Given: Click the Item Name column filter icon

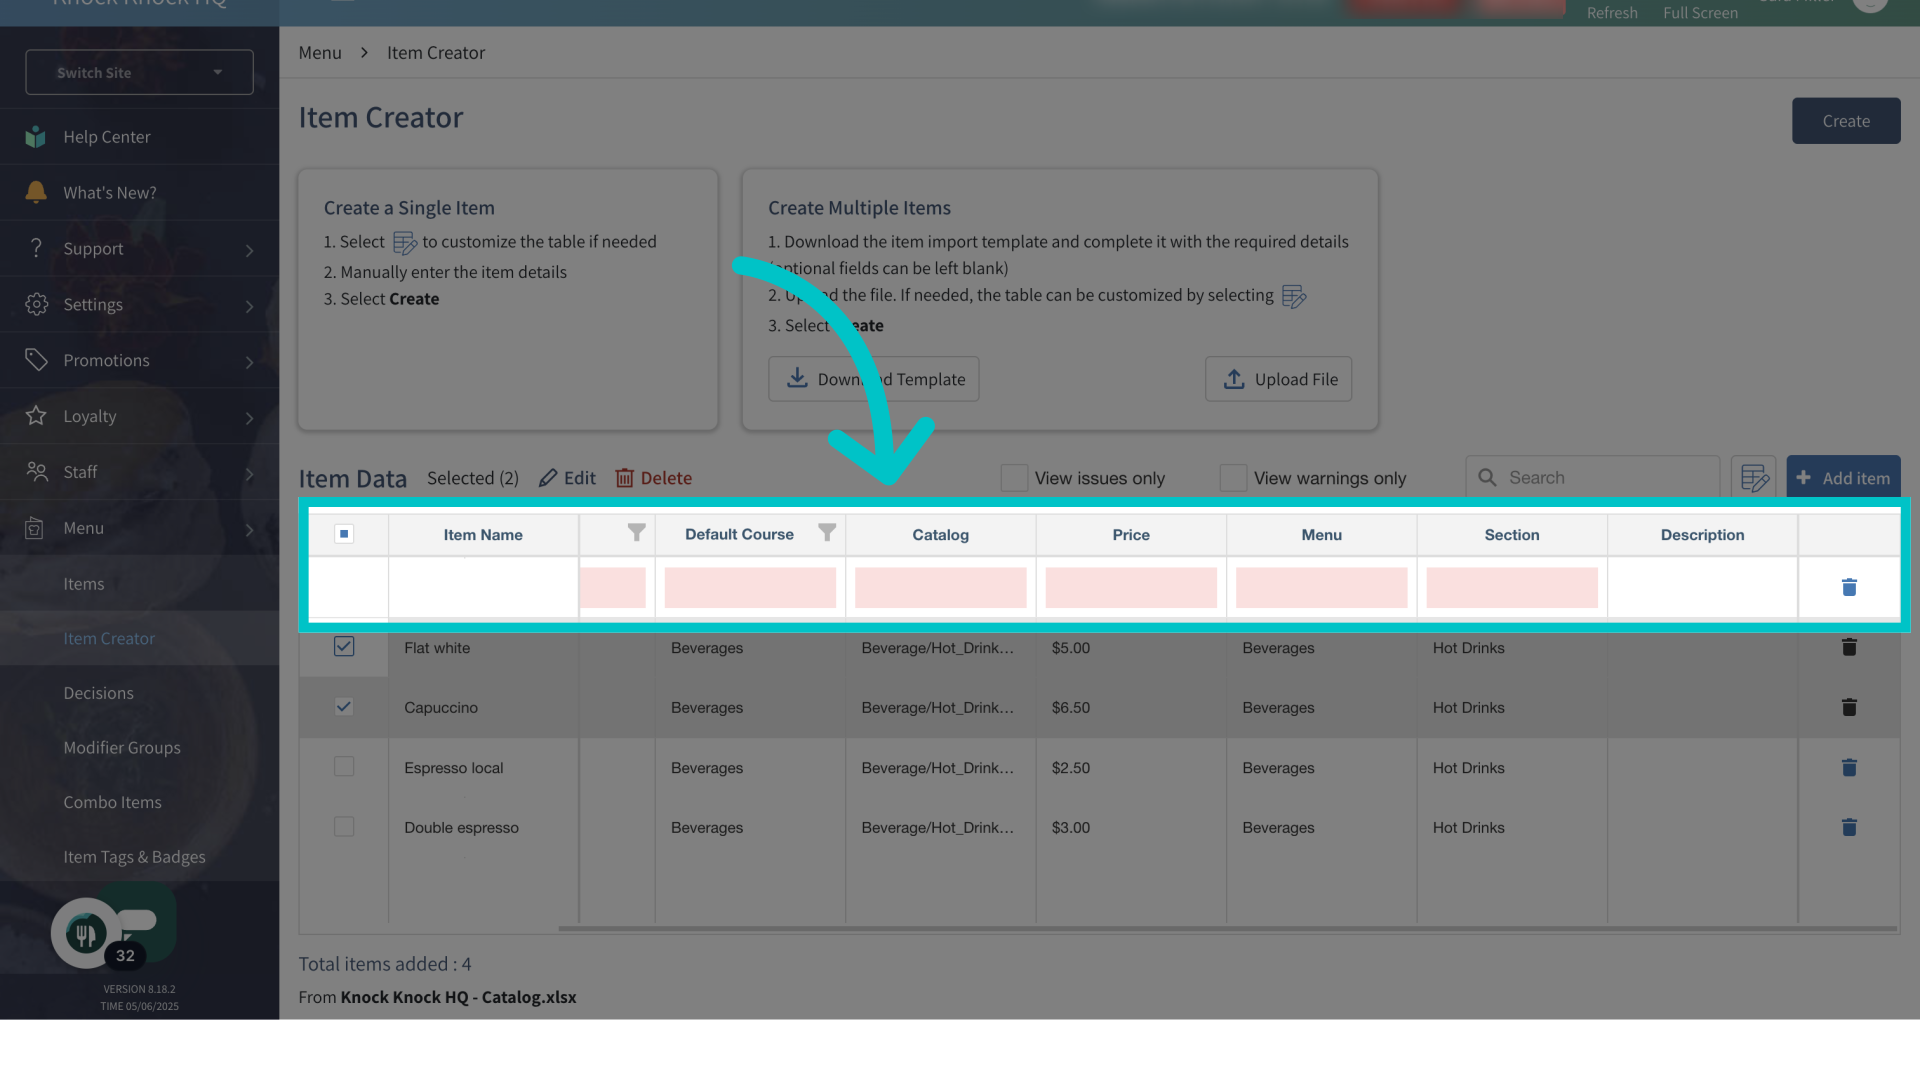Looking at the screenshot, I should (x=636, y=533).
